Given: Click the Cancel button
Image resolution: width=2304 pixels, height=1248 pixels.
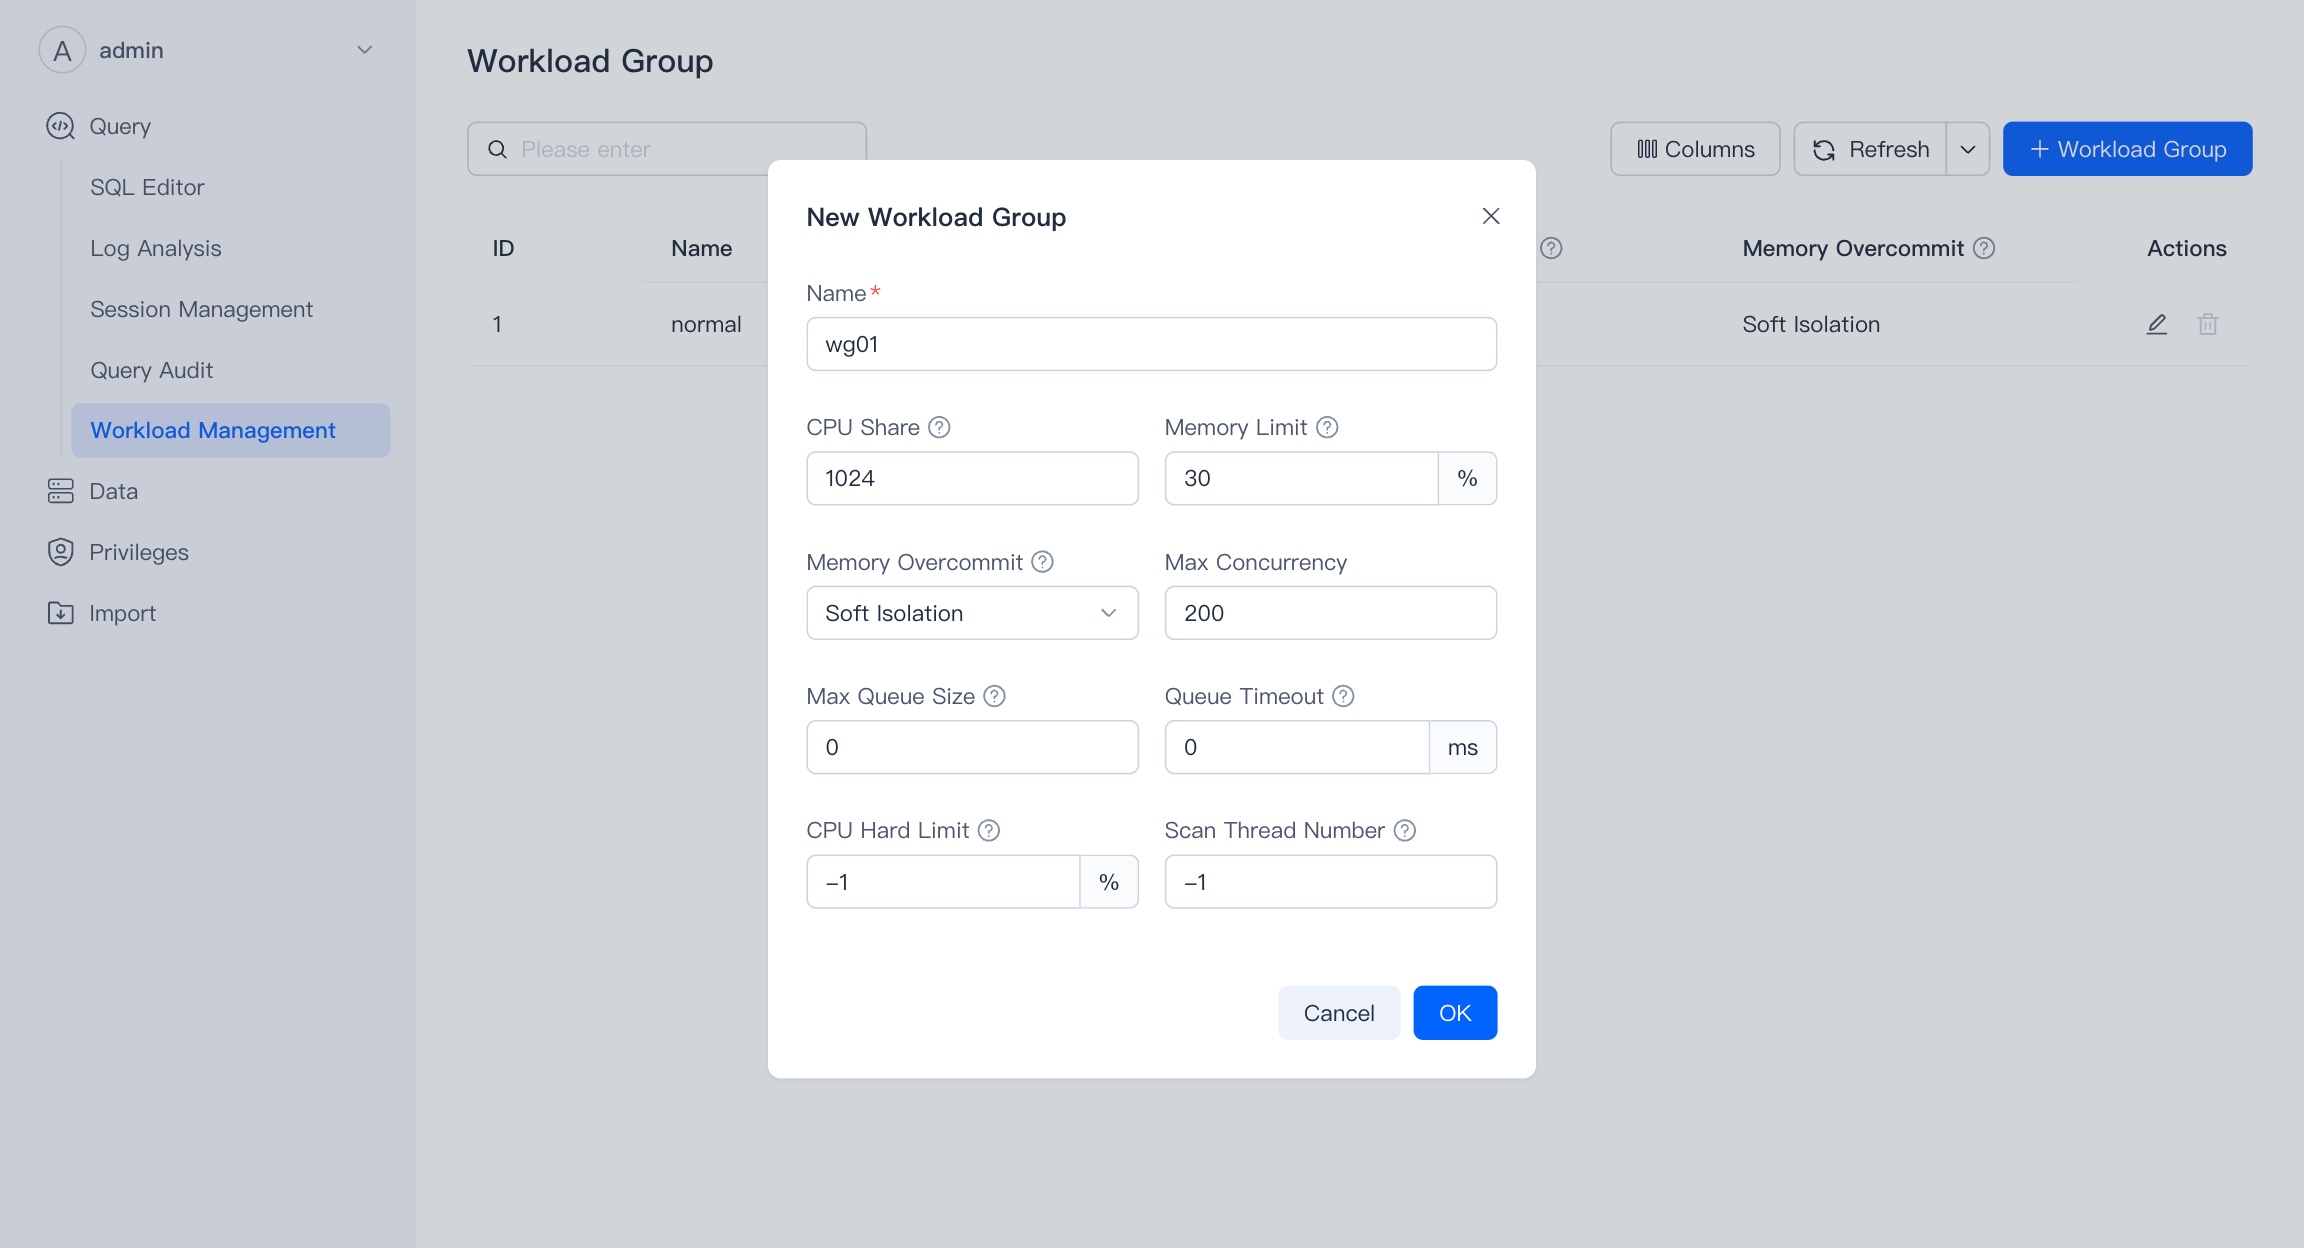Looking at the screenshot, I should click(1338, 1013).
